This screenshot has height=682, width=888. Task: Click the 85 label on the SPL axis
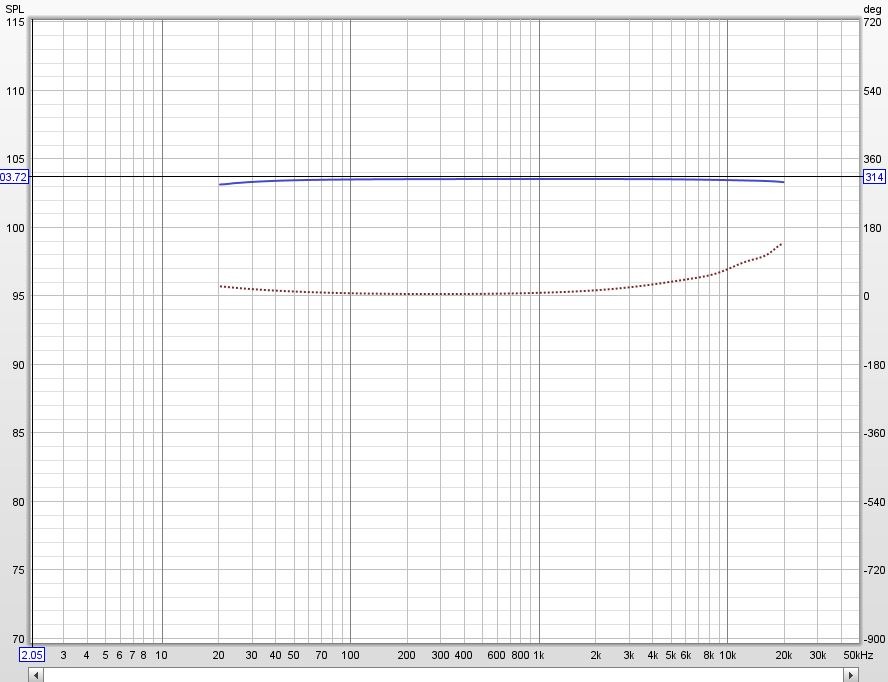pyautogui.click(x=18, y=433)
